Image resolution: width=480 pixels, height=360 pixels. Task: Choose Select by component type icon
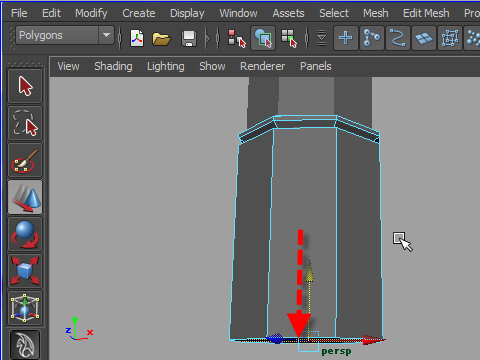click(x=289, y=38)
